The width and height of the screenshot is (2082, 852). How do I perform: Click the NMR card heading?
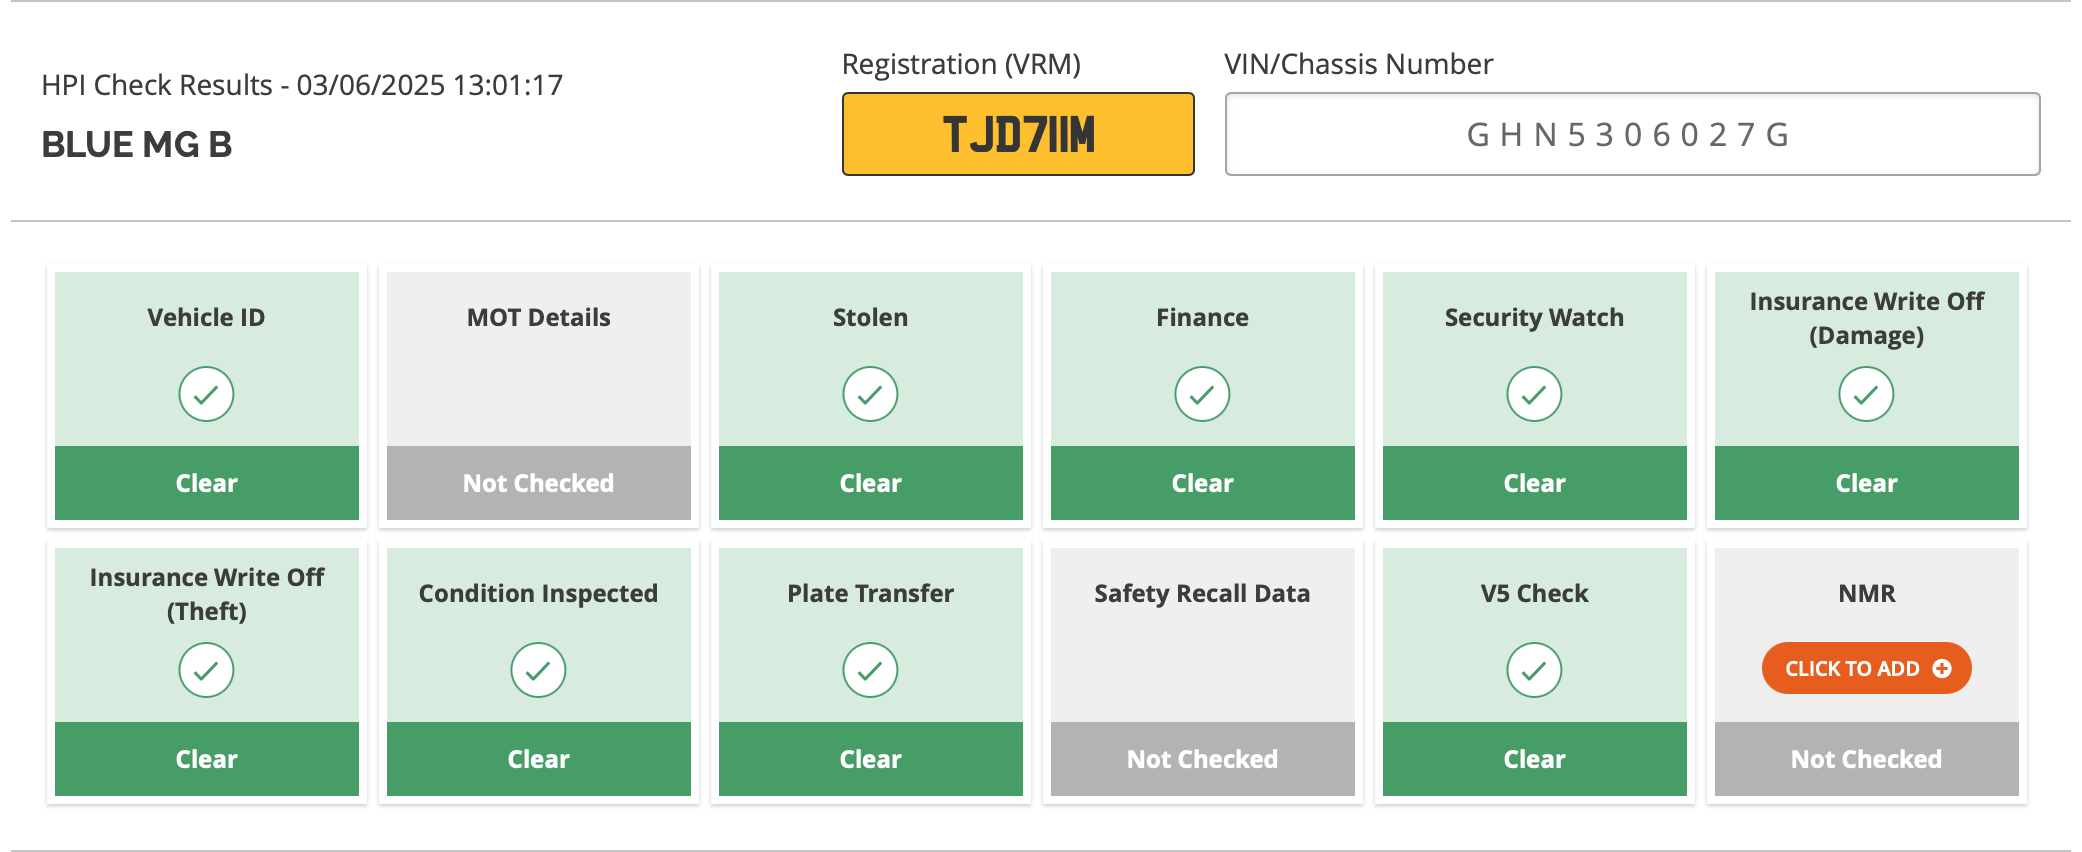[1867, 593]
